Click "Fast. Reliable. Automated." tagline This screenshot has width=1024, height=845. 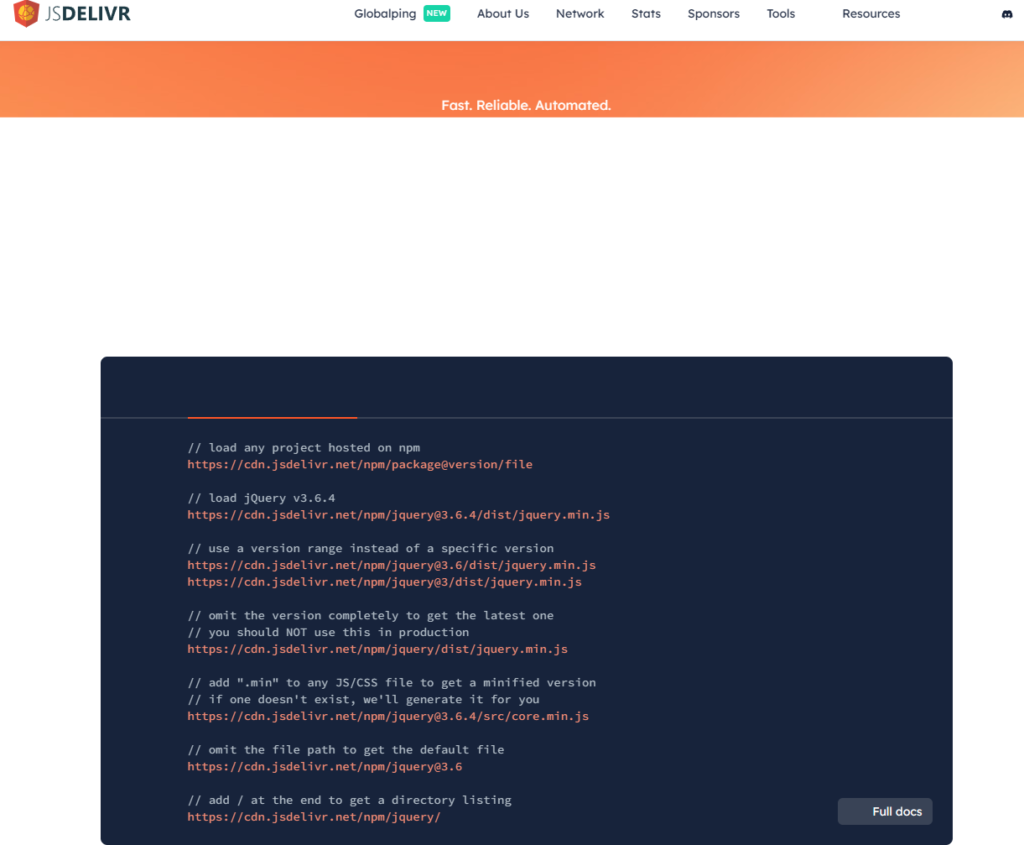526,105
